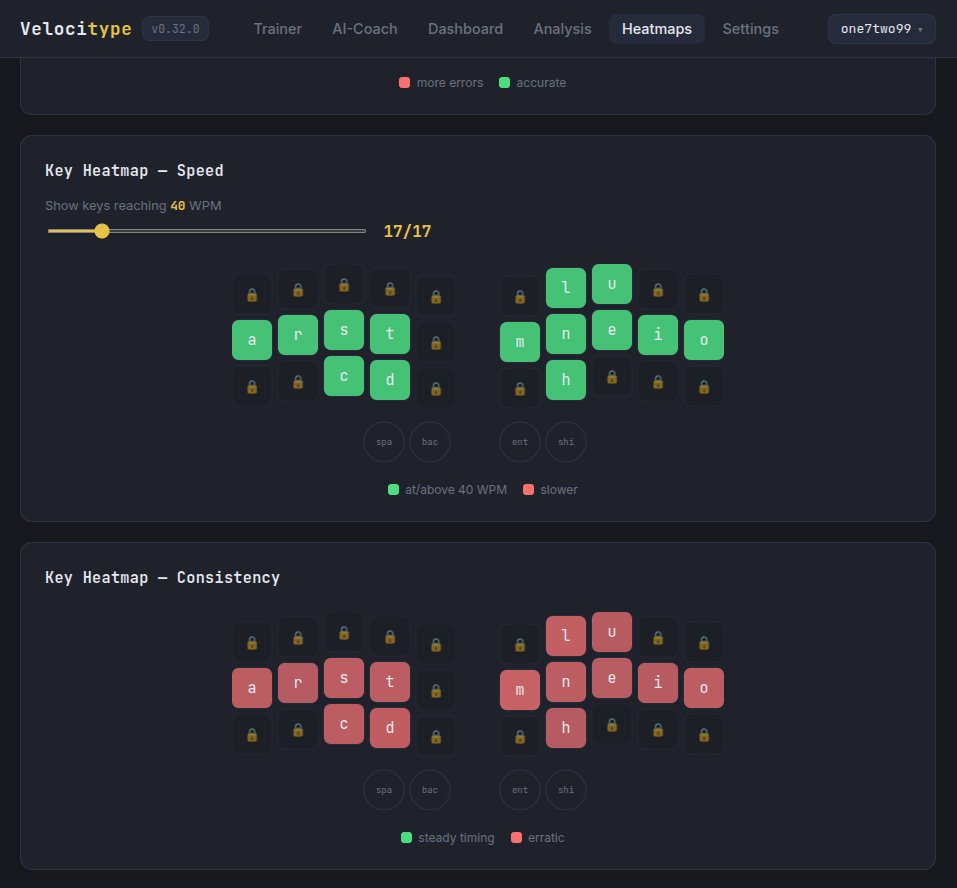Adjust the WPM threshold slider handle
The width and height of the screenshot is (957, 888).
pos(102,231)
